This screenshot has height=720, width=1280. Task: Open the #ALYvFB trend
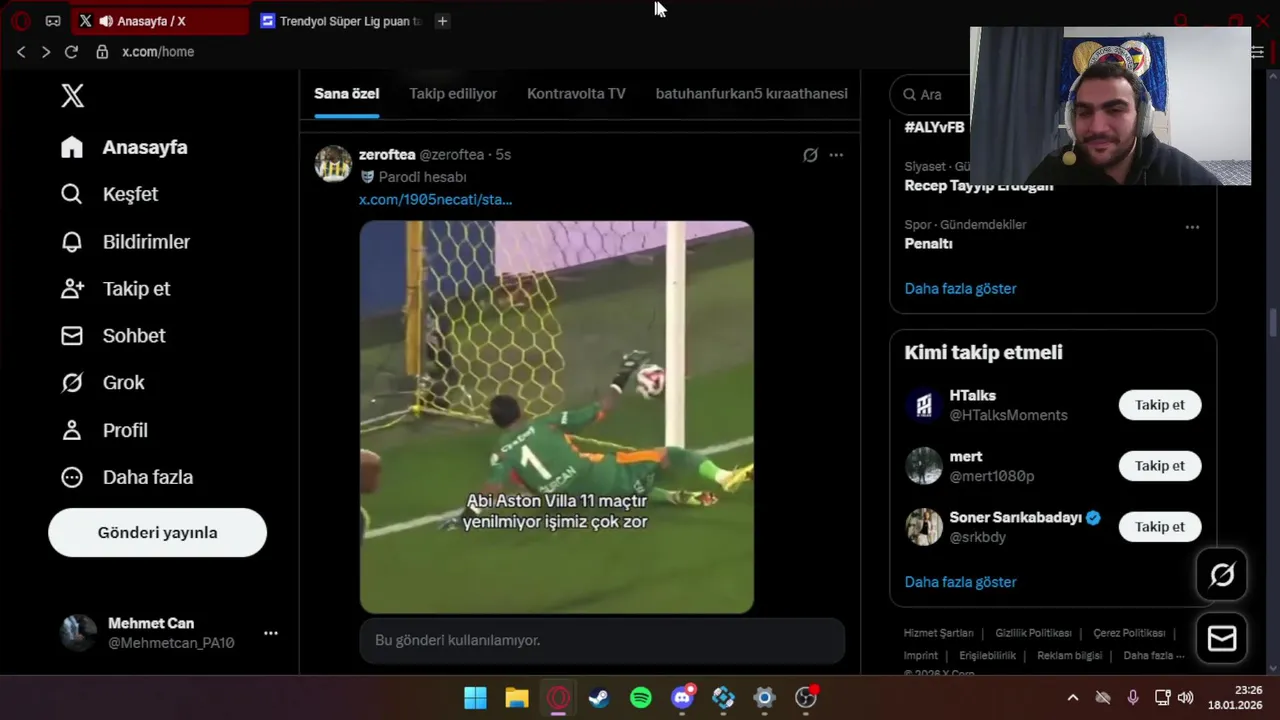pyautogui.click(x=934, y=127)
